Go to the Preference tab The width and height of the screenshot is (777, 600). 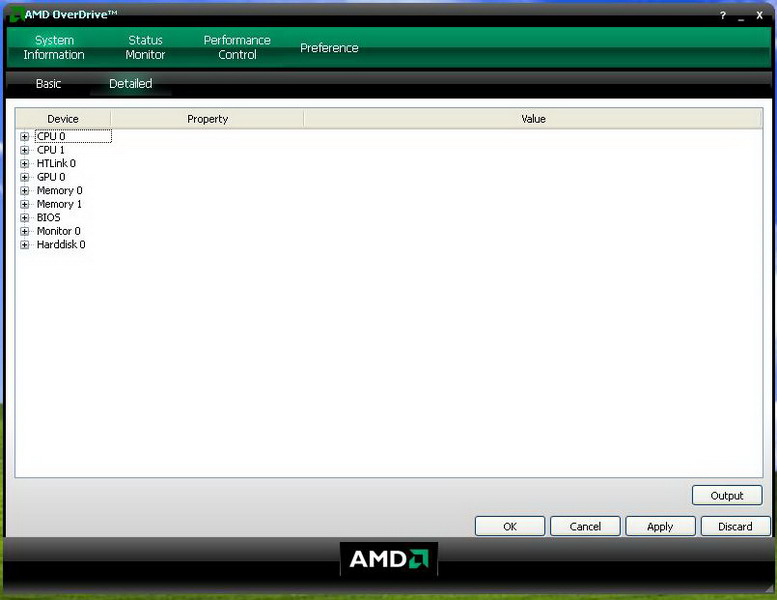[x=329, y=48]
